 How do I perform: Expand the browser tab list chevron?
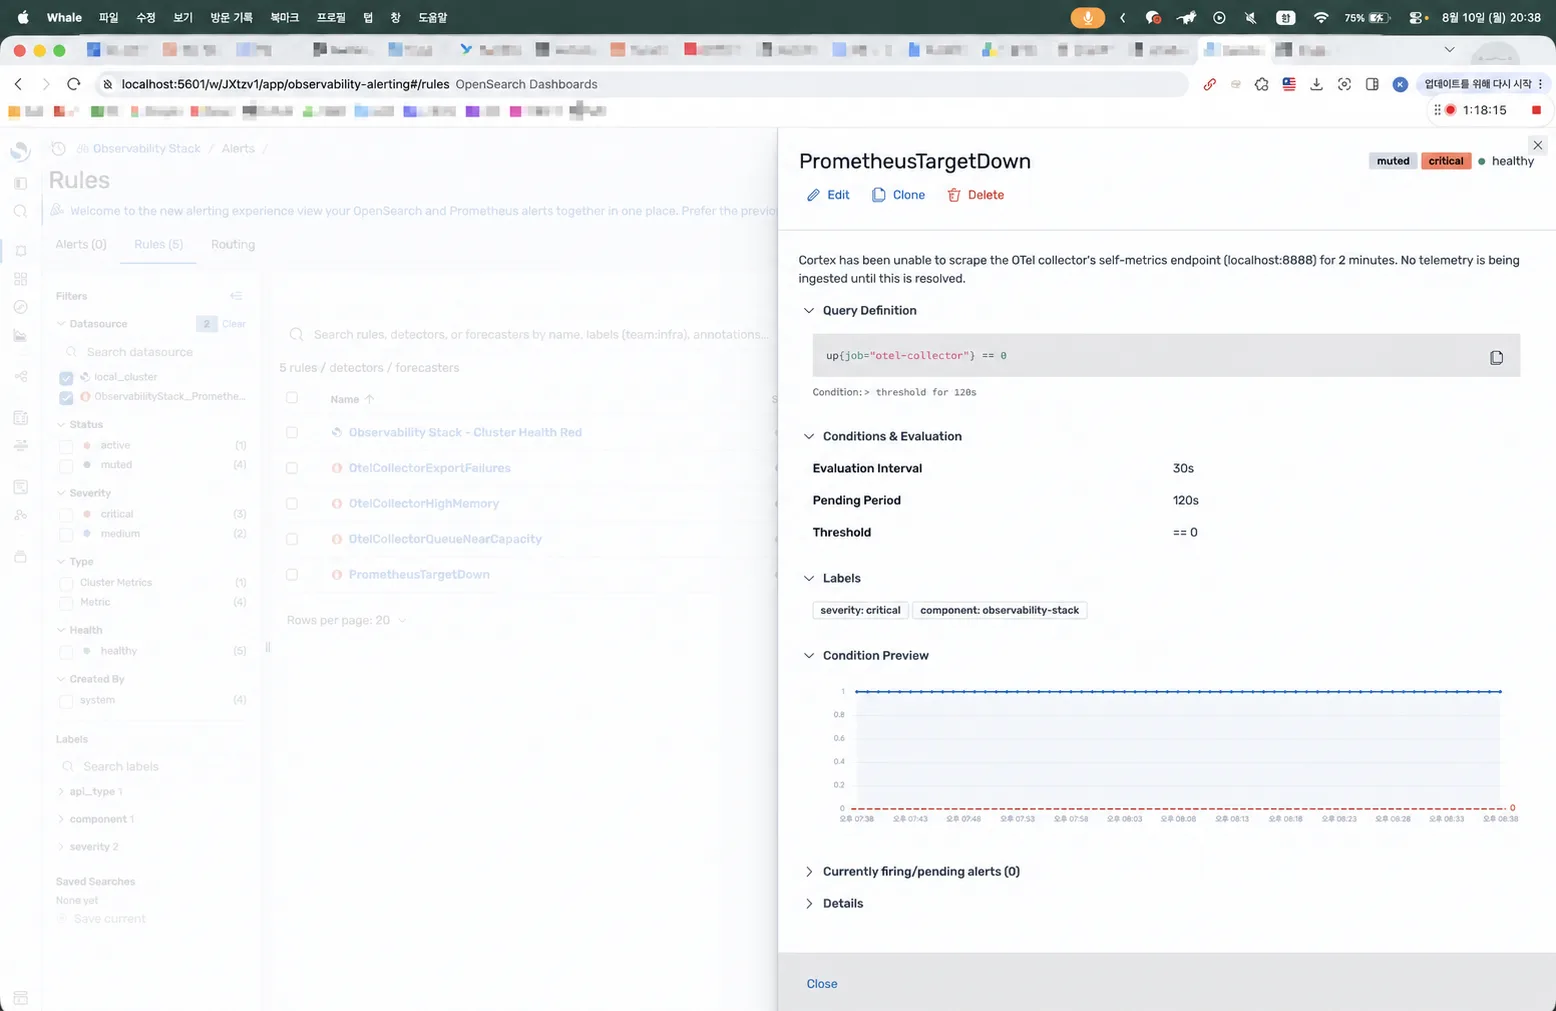point(1449,49)
